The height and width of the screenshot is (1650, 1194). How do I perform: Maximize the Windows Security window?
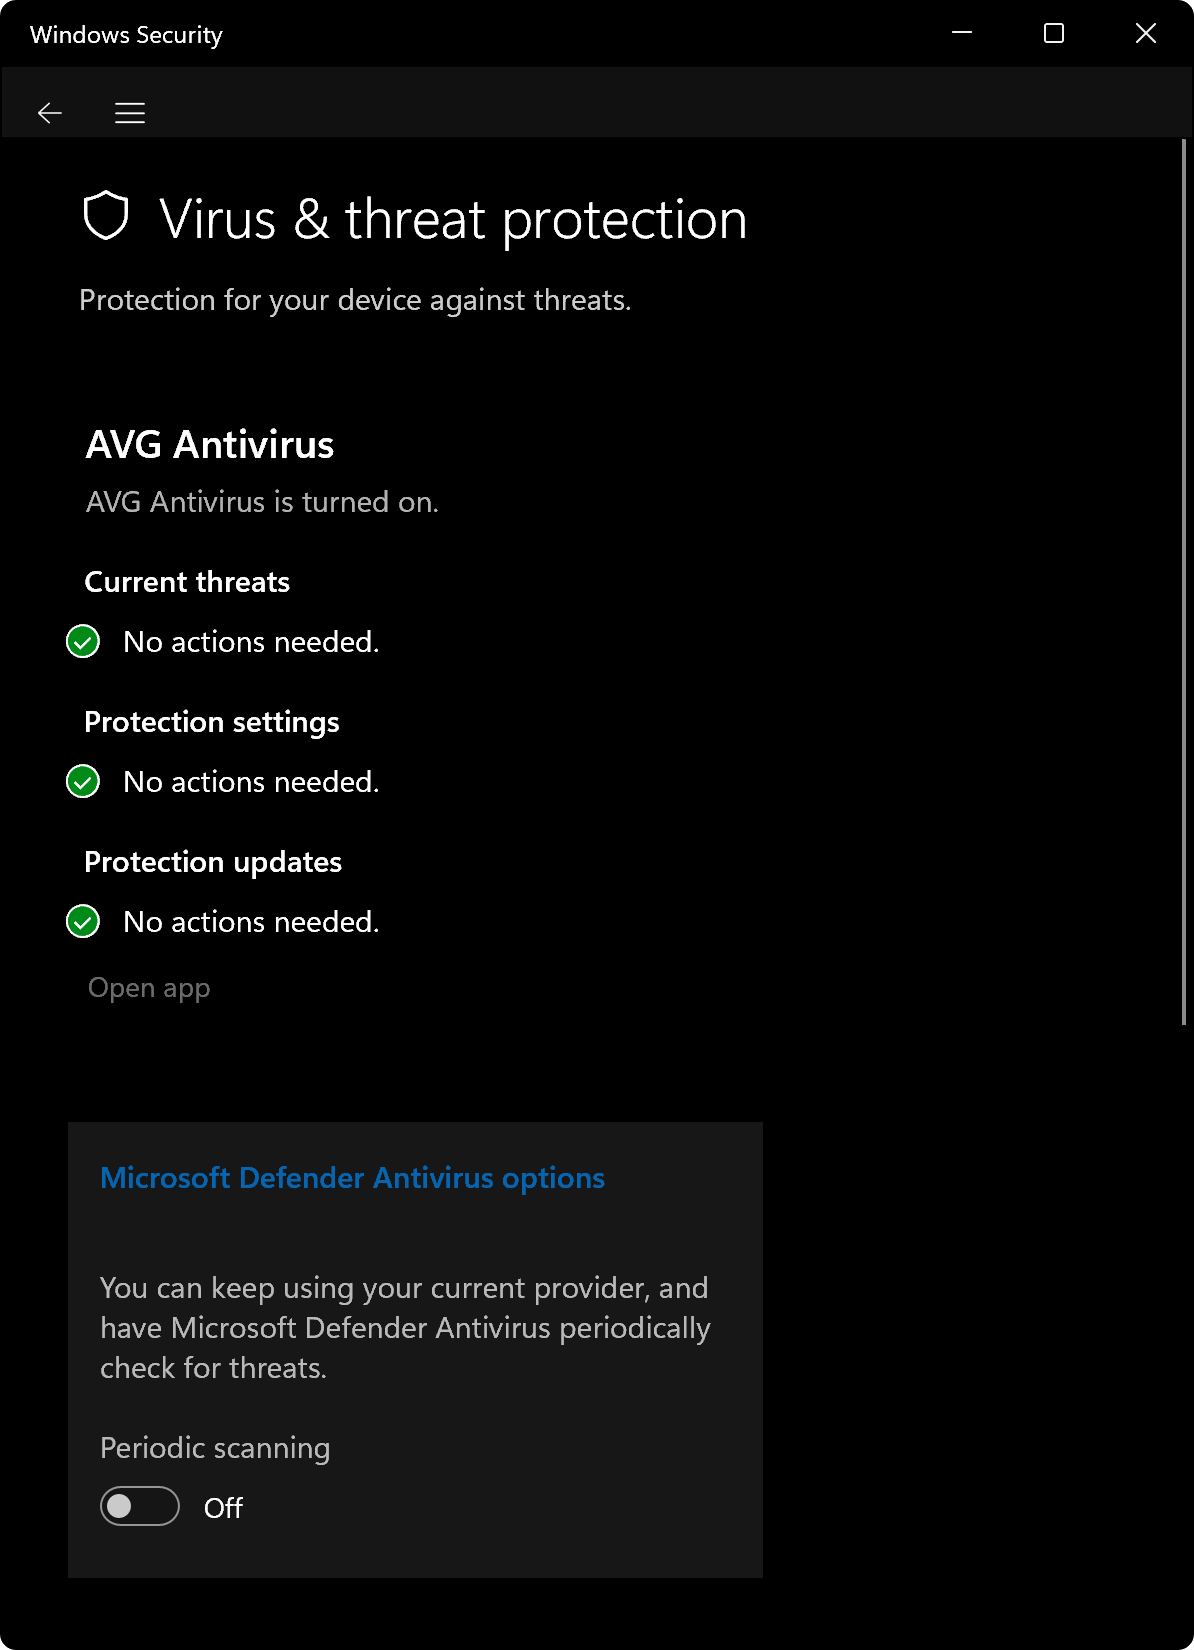[x=1054, y=33]
